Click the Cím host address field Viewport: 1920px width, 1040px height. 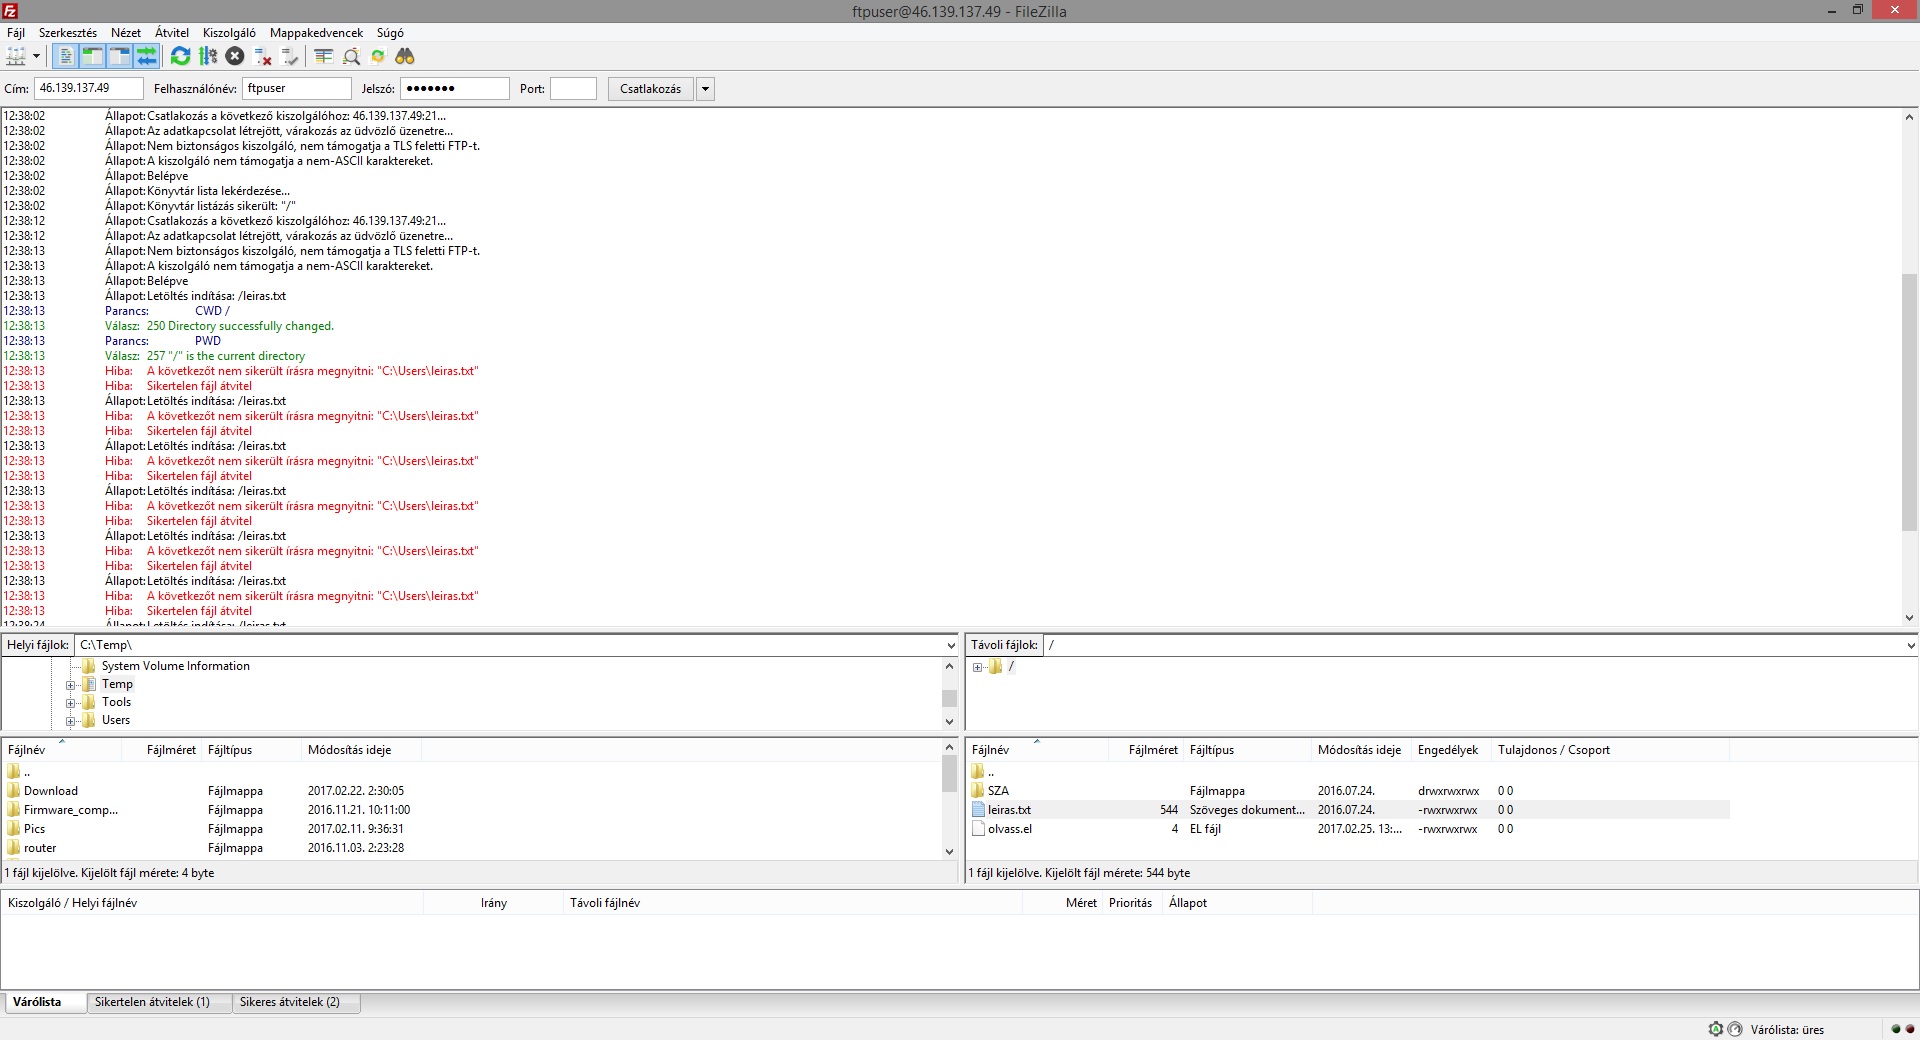click(89, 89)
